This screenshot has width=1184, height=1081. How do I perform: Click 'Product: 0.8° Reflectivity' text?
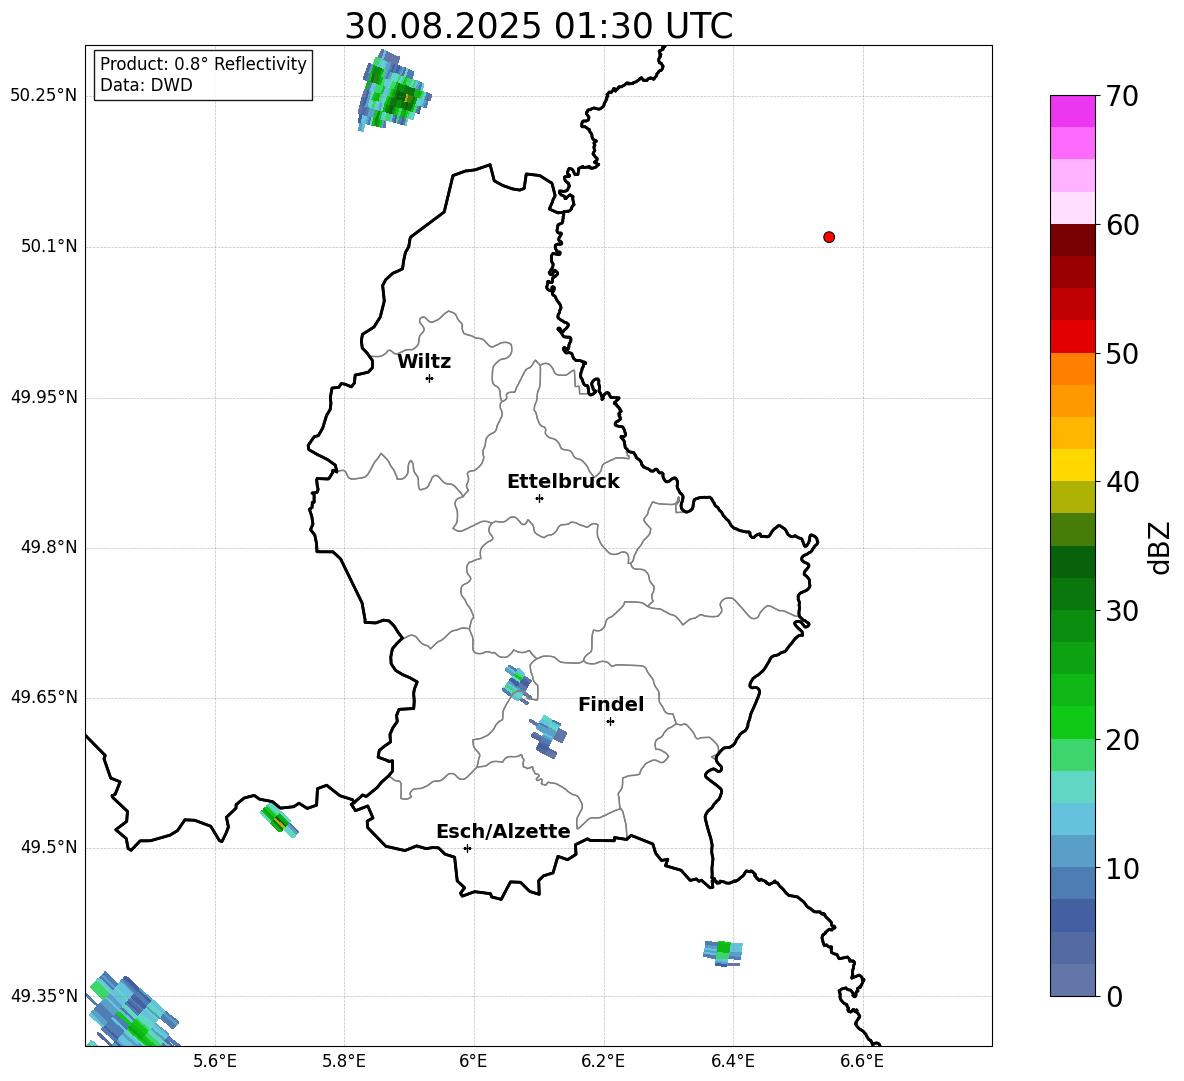click(x=203, y=63)
